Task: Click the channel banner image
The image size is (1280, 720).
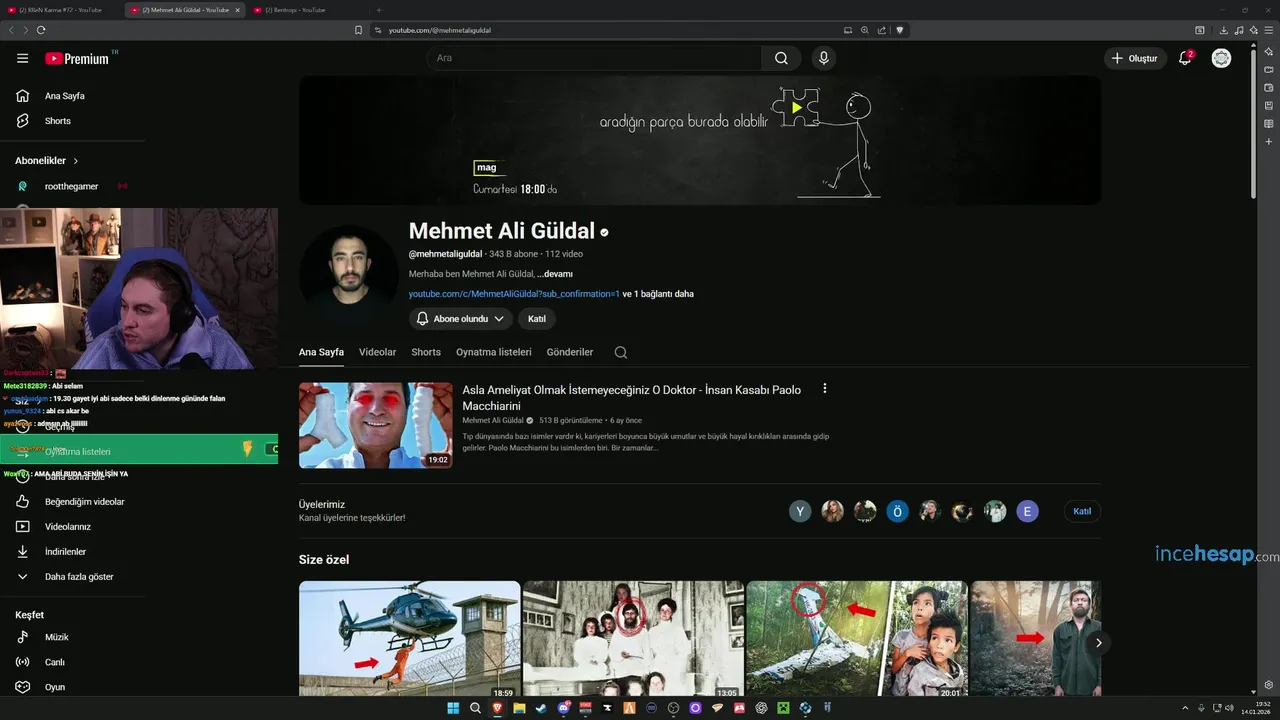Action: tap(700, 140)
